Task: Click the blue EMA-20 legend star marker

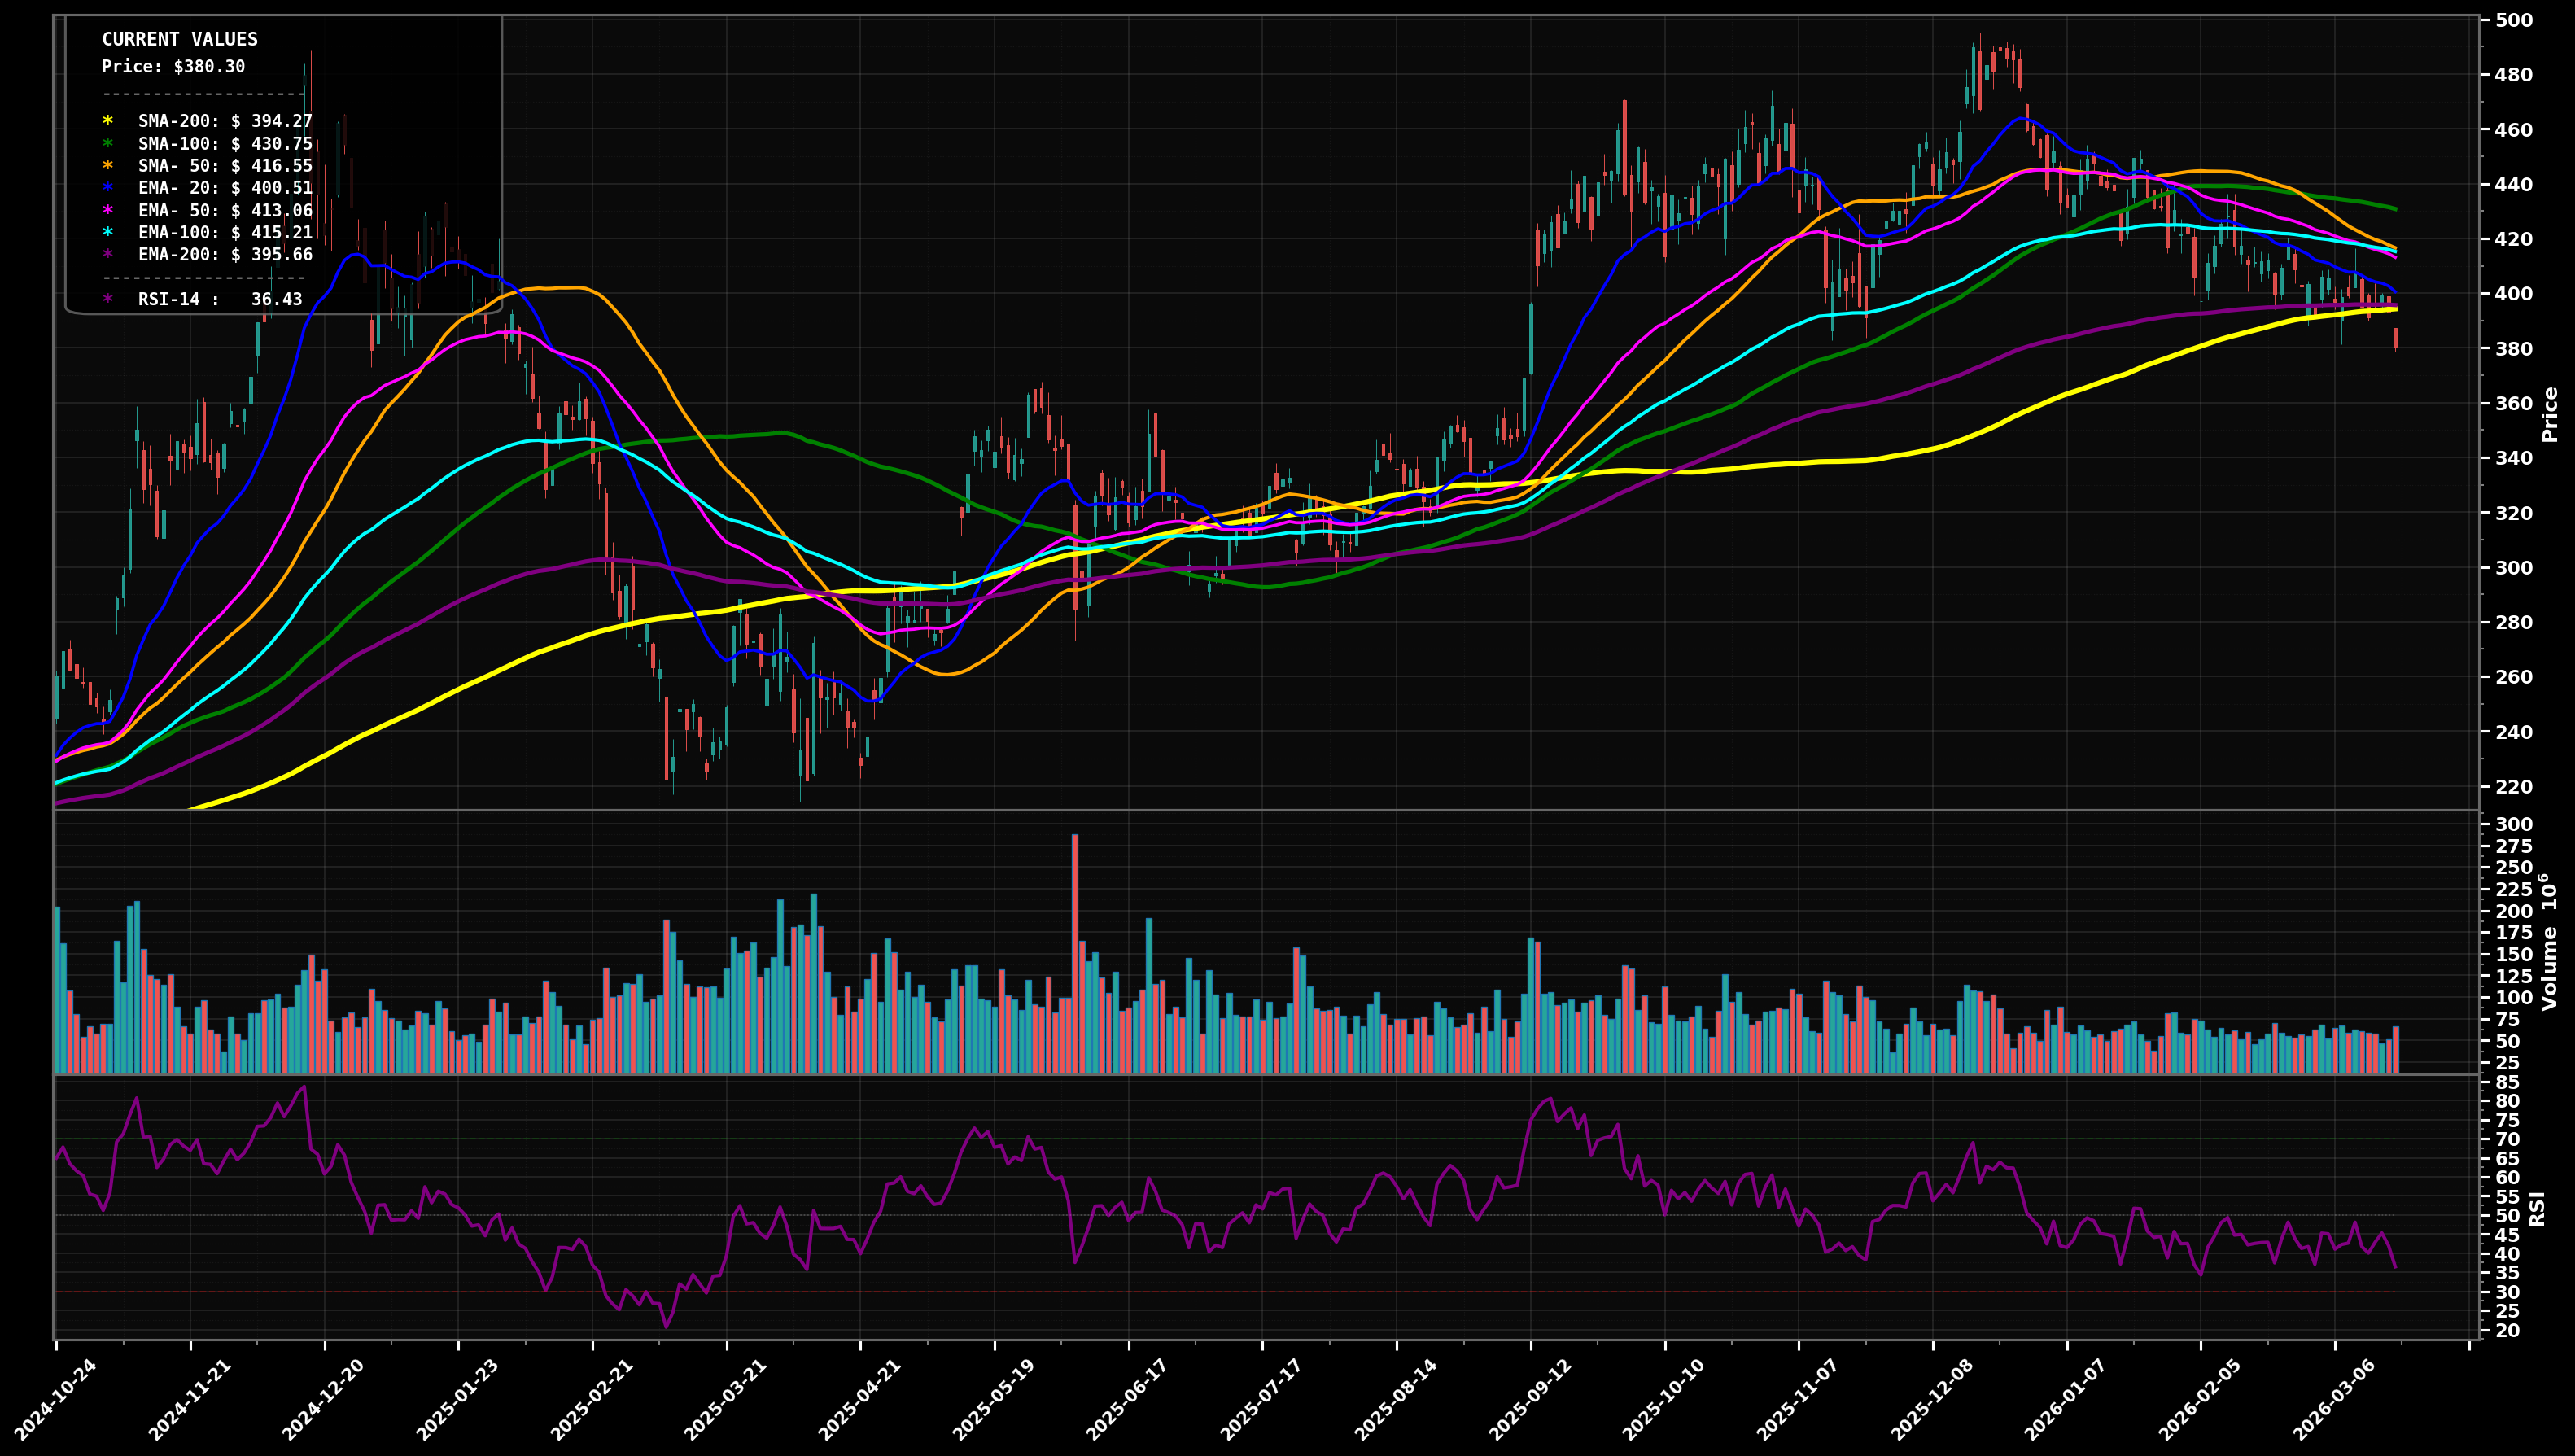Action: [x=109, y=188]
